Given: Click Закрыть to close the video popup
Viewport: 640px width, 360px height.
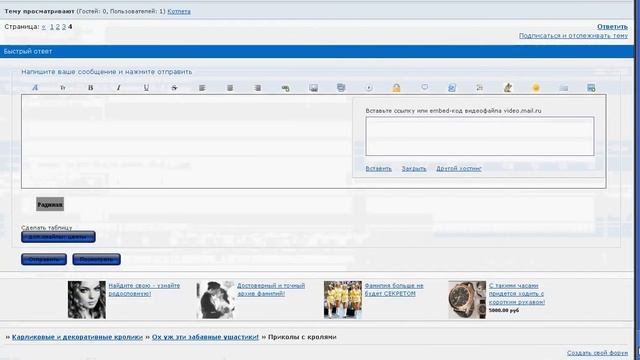Looking at the screenshot, I should click(414, 169).
